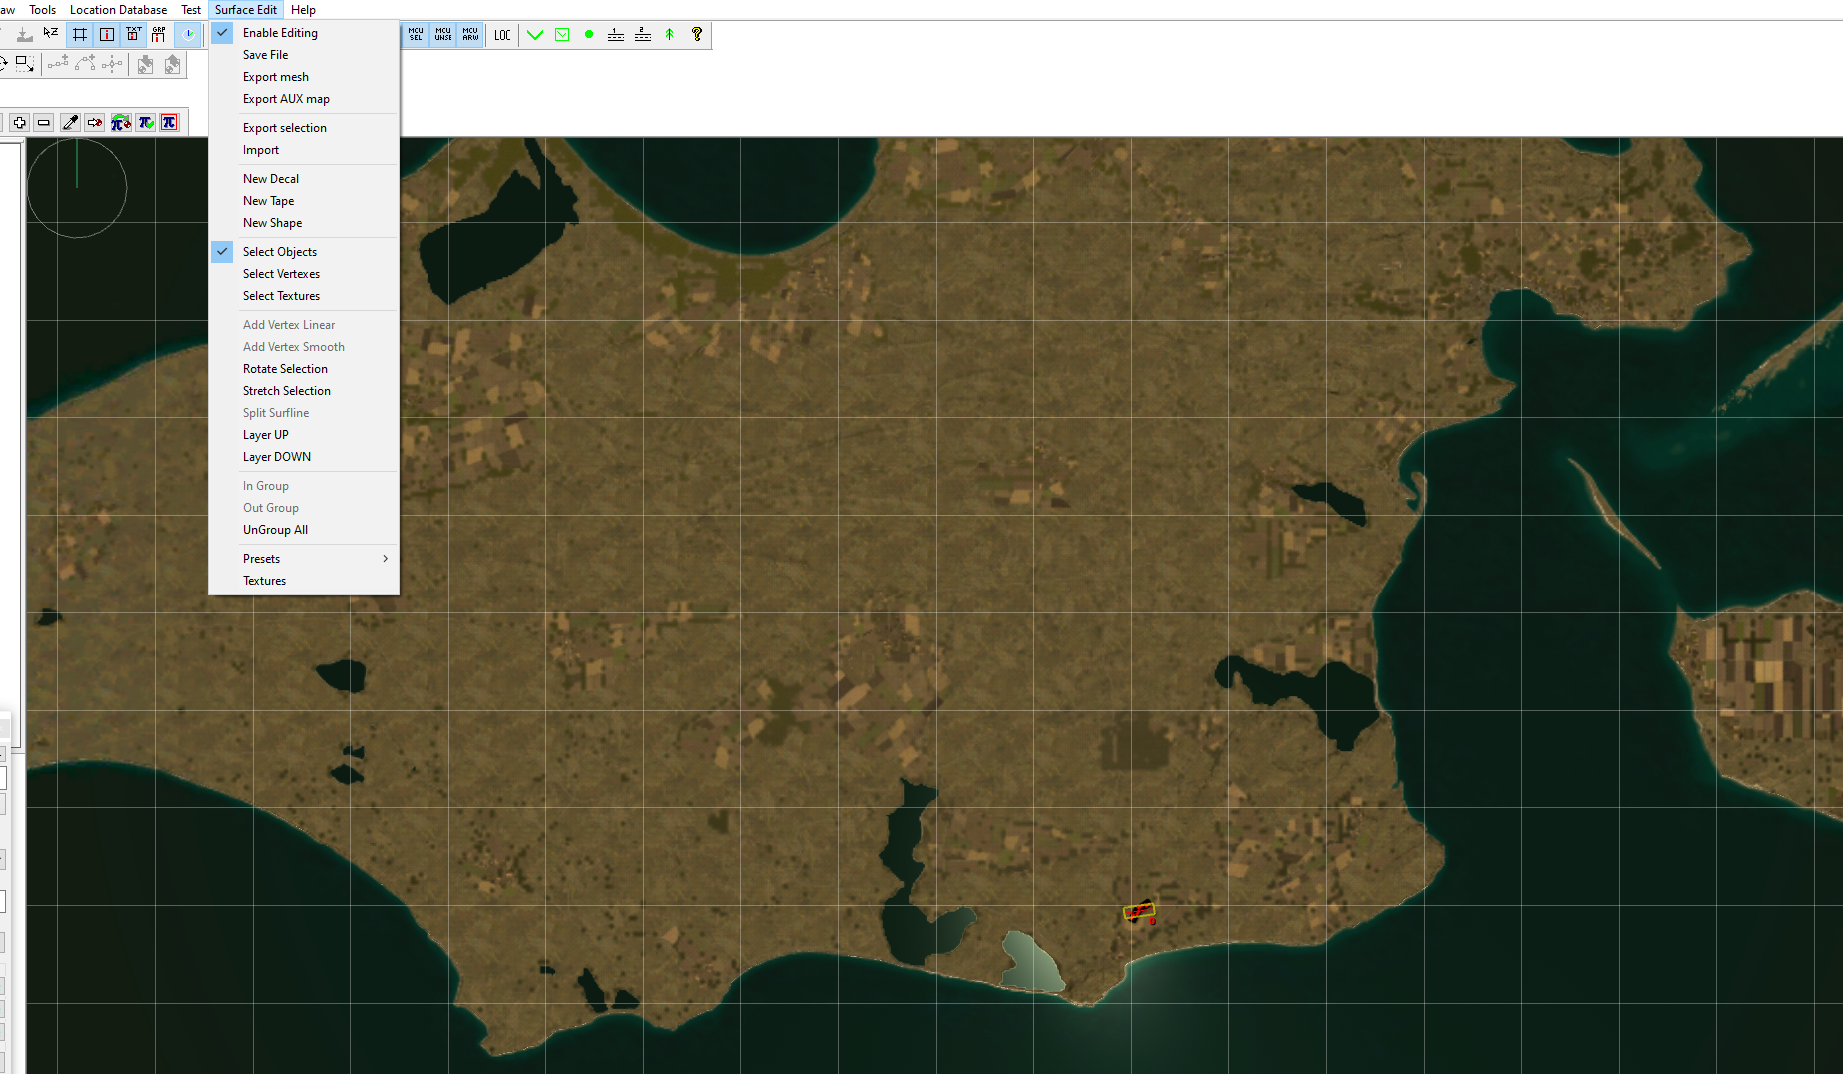Click the GRP toolbar button
The image size is (1843, 1074).
pyautogui.click(x=159, y=34)
